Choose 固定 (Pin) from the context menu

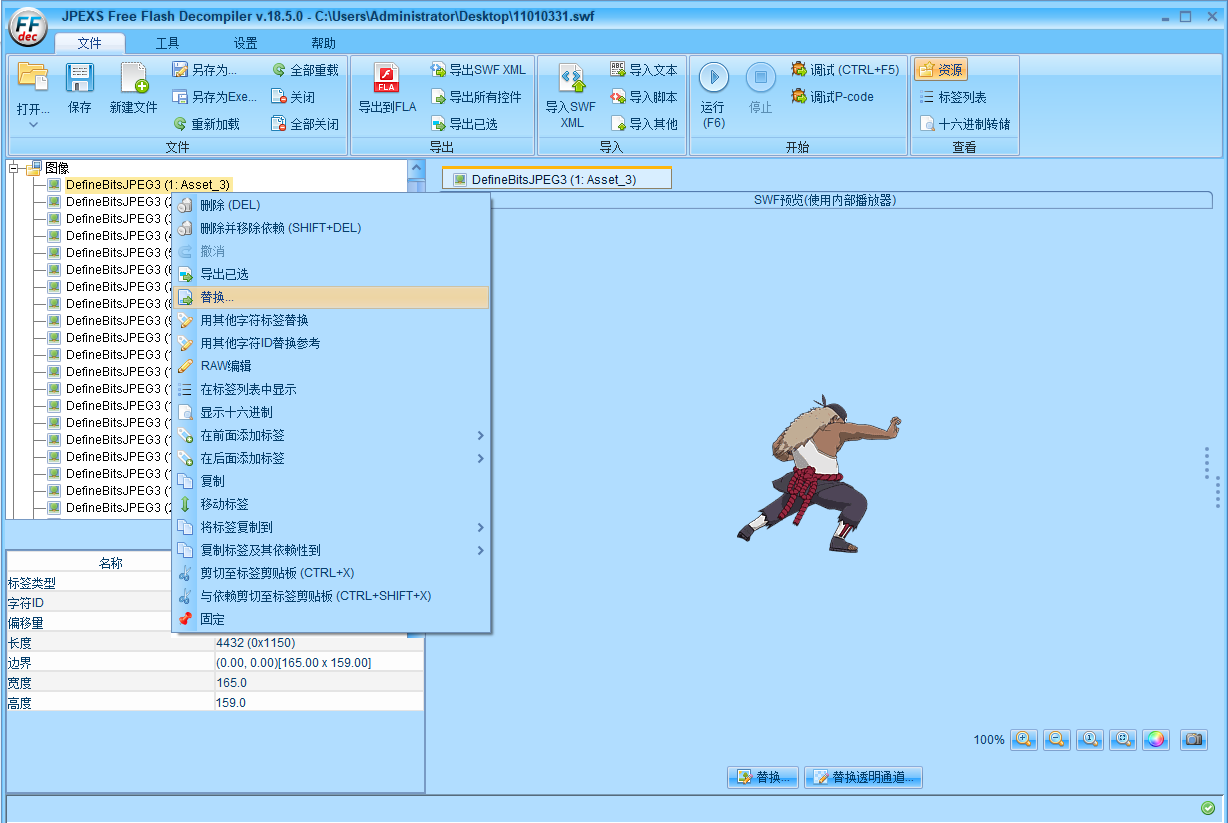pyautogui.click(x=331, y=619)
